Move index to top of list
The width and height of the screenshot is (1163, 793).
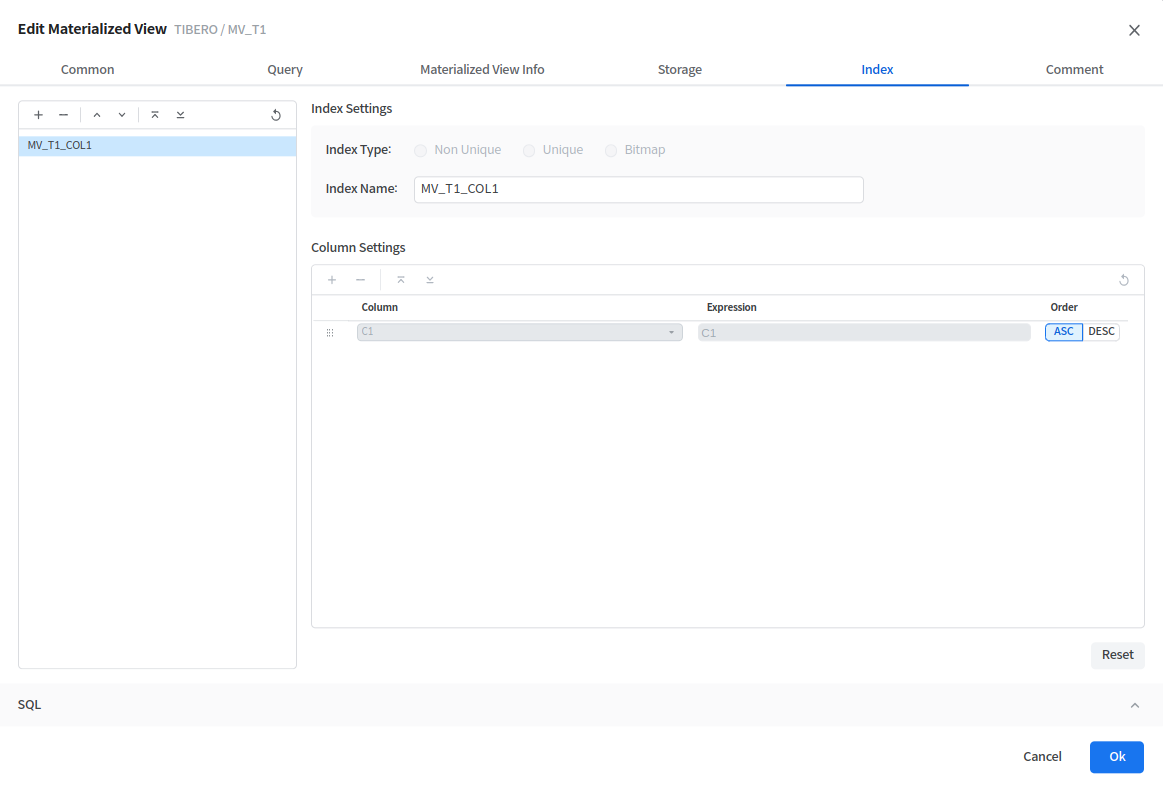point(155,115)
